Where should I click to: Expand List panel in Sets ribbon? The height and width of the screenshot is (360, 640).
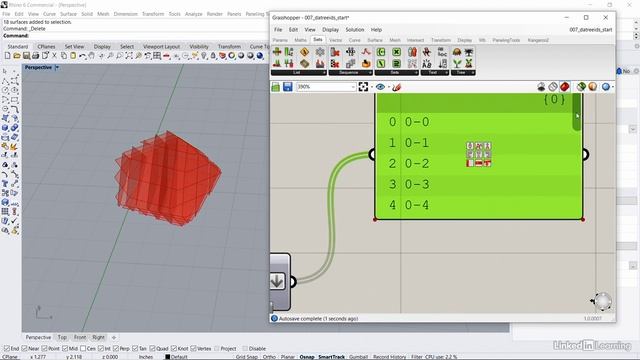(x=324, y=73)
